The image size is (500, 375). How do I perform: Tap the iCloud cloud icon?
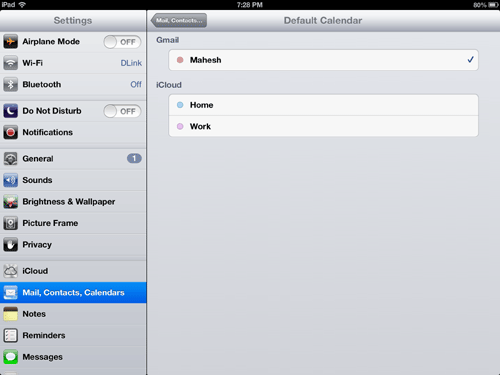[x=10, y=271]
